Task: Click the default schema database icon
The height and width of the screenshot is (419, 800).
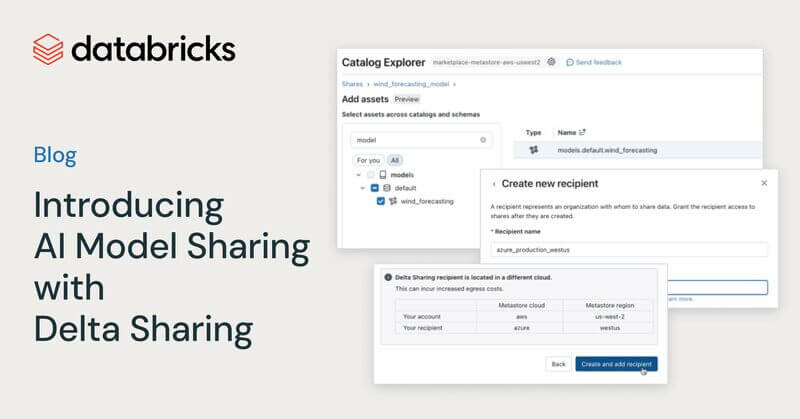Action: tap(387, 188)
